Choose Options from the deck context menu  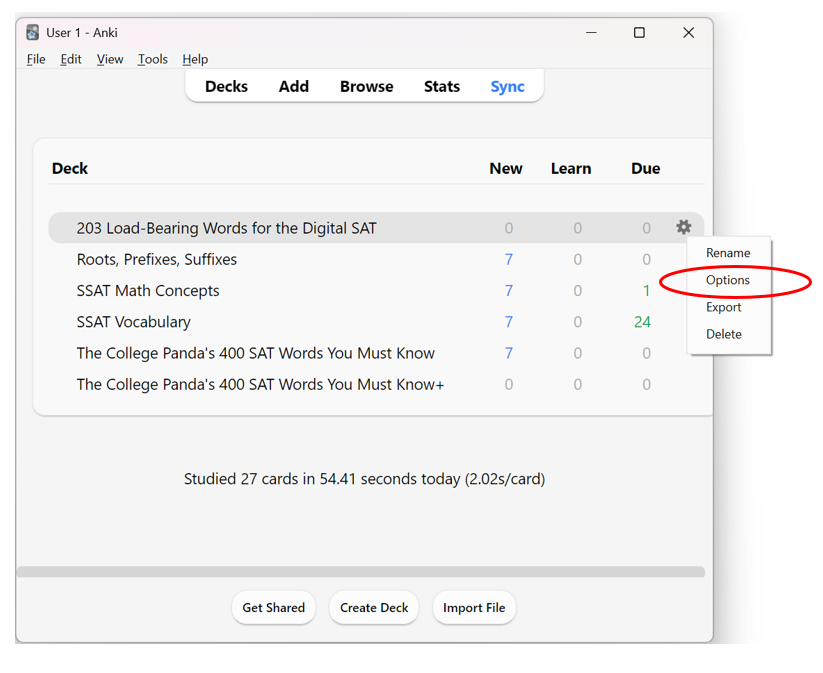pyautogui.click(x=727, y=280)
